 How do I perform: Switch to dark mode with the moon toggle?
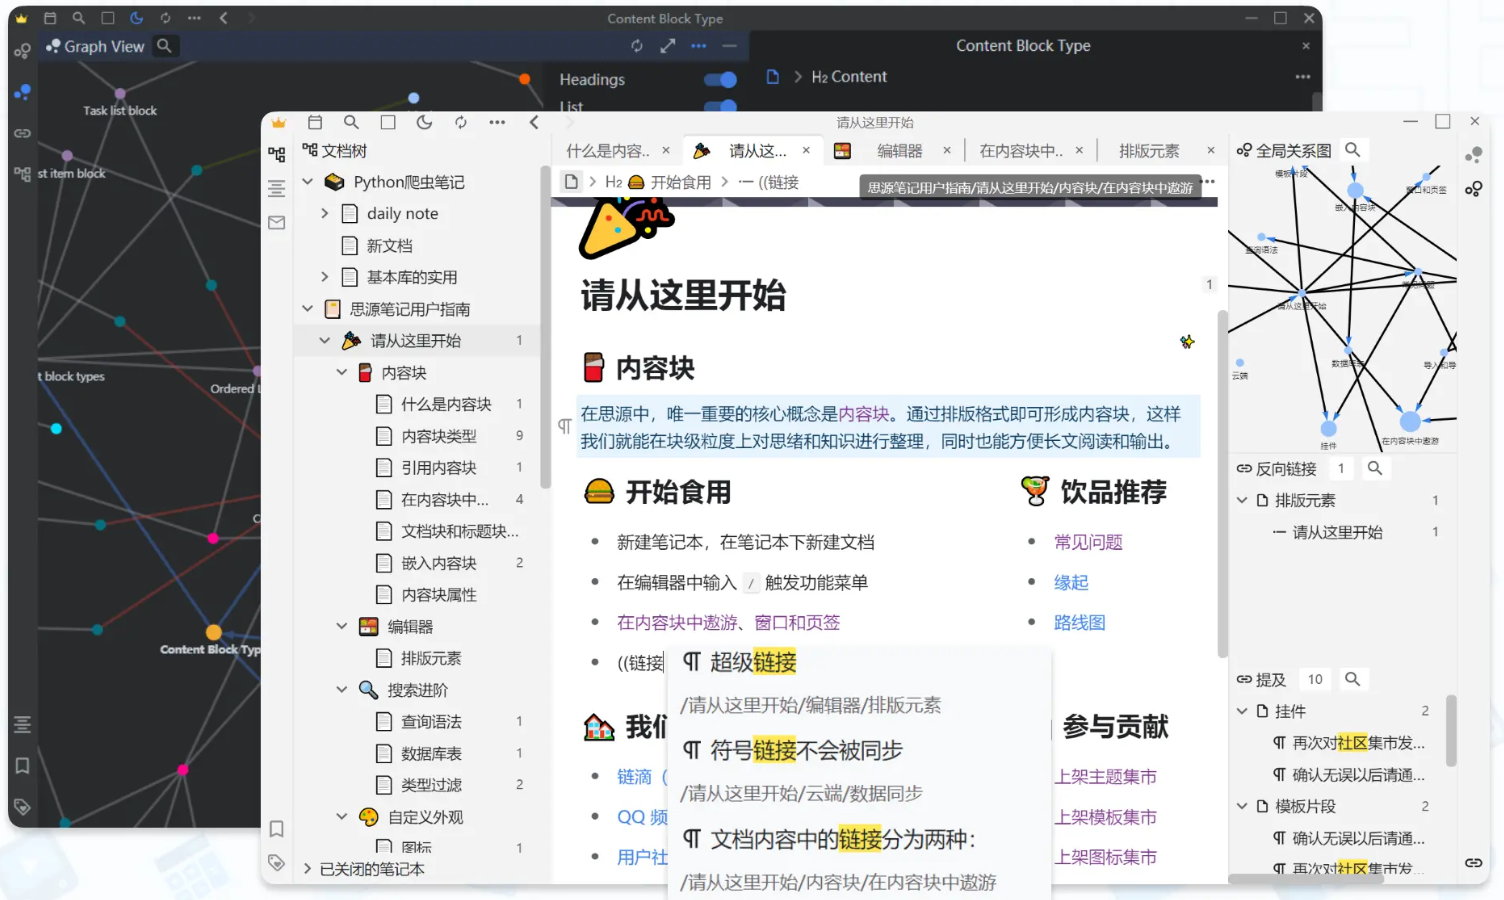(x=424, y=122)
